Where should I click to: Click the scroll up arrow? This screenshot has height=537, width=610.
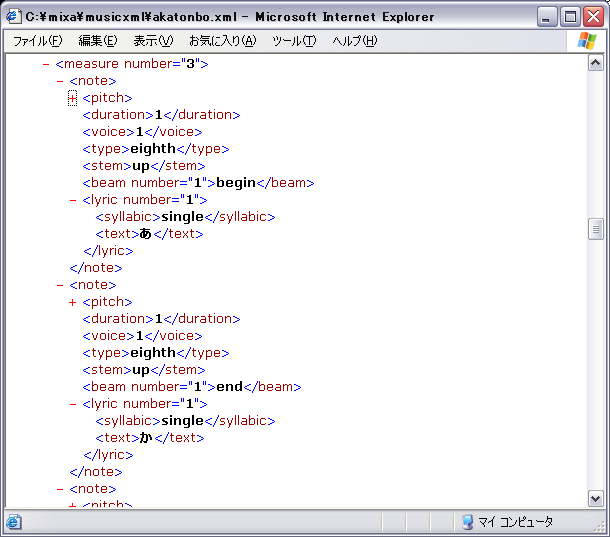click(596, 63)
